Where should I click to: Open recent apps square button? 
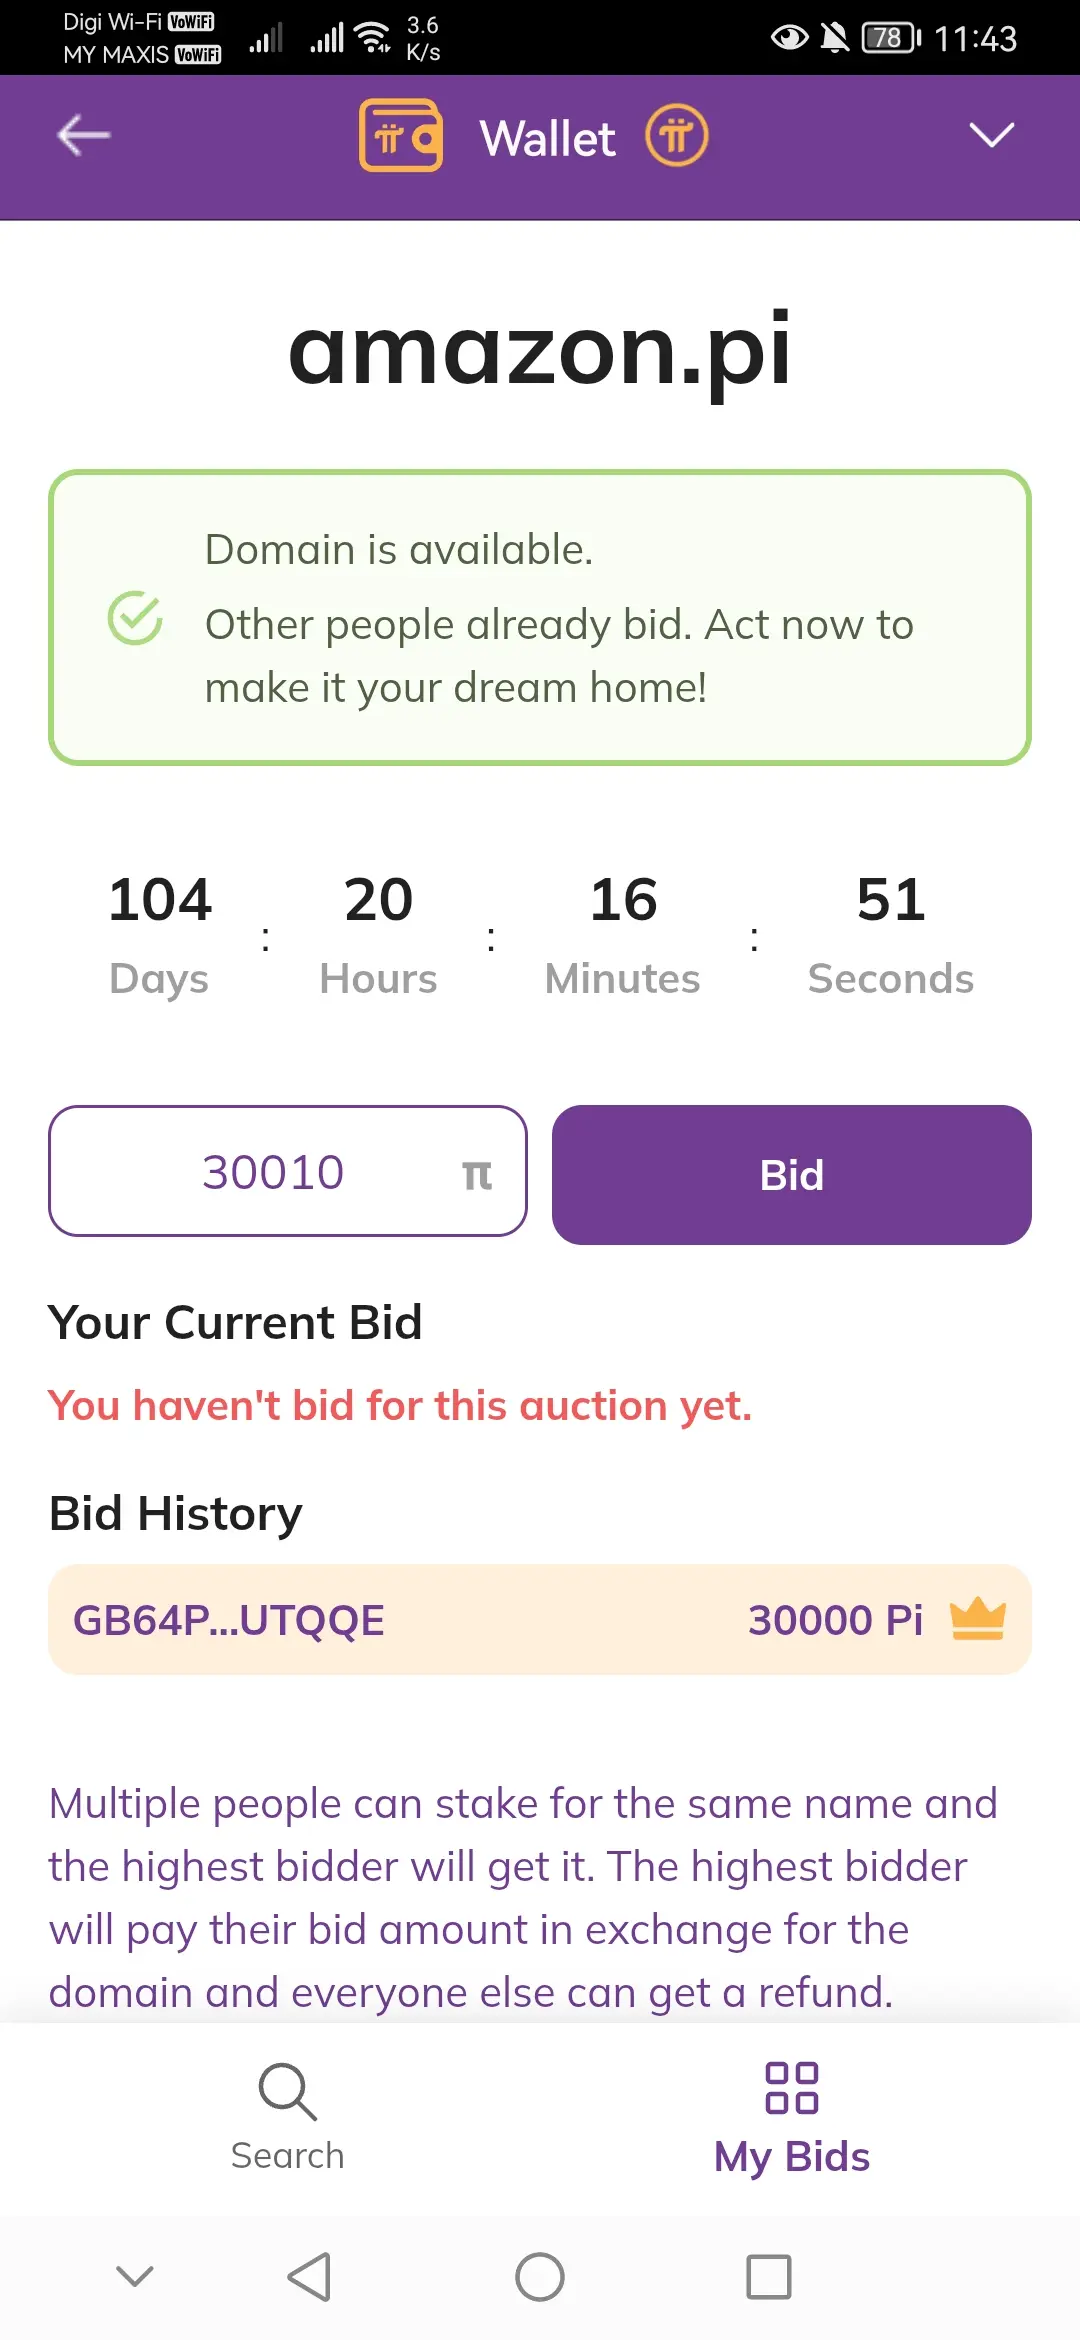769,2277
